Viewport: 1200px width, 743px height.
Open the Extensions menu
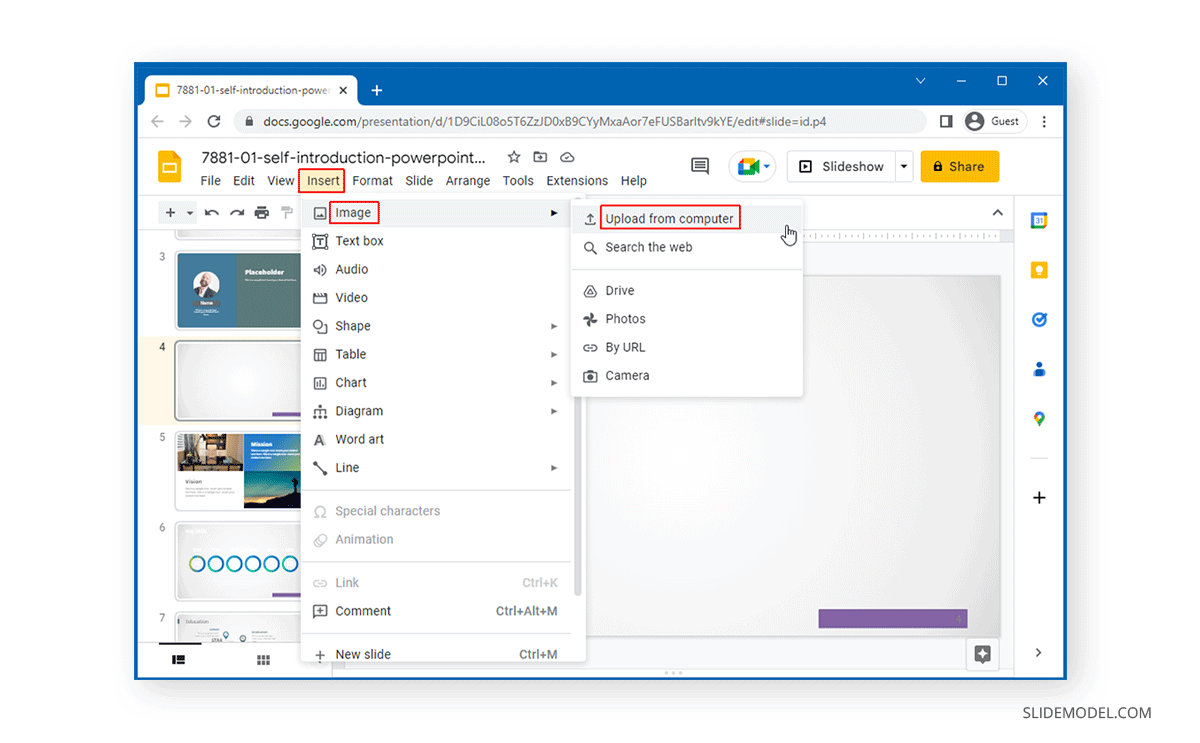click(x=577, y=181)
